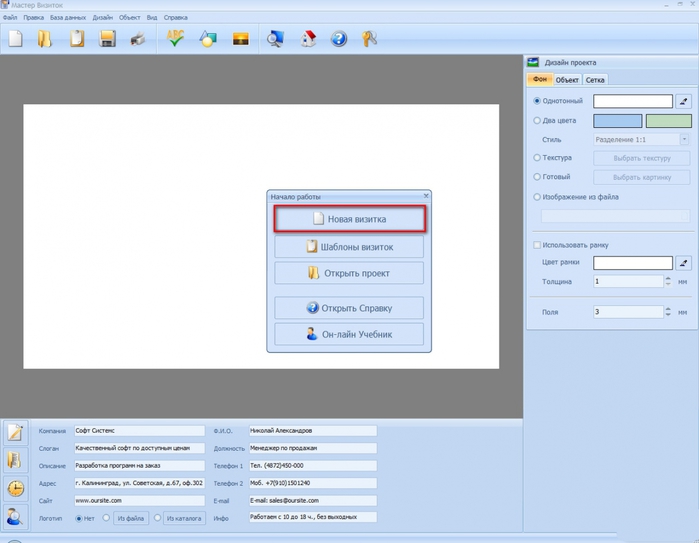Select the Два цвета background option
699x543 pixels.
tap(537, 120)
